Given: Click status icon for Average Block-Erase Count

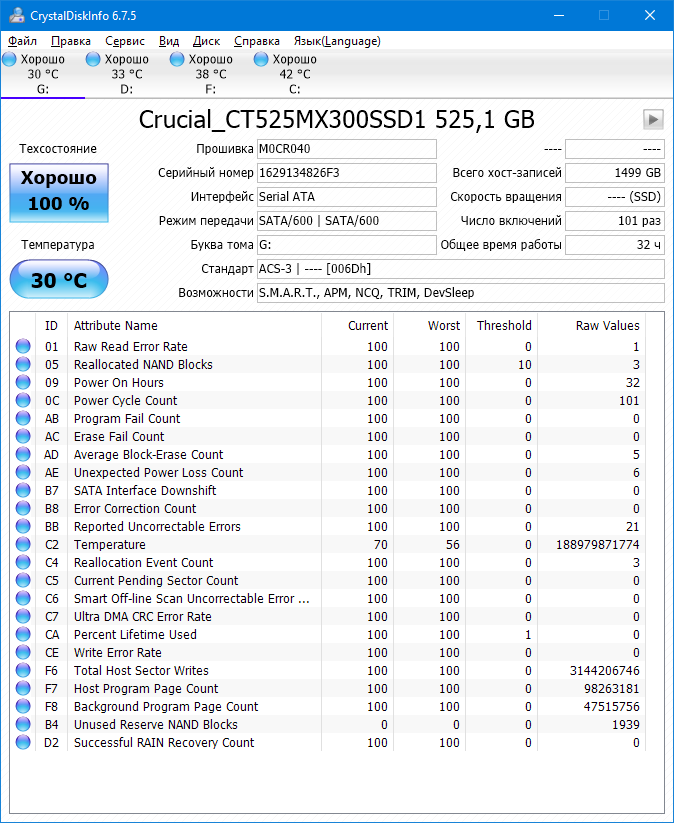Looking at the screenshot, I should point(23,454).
